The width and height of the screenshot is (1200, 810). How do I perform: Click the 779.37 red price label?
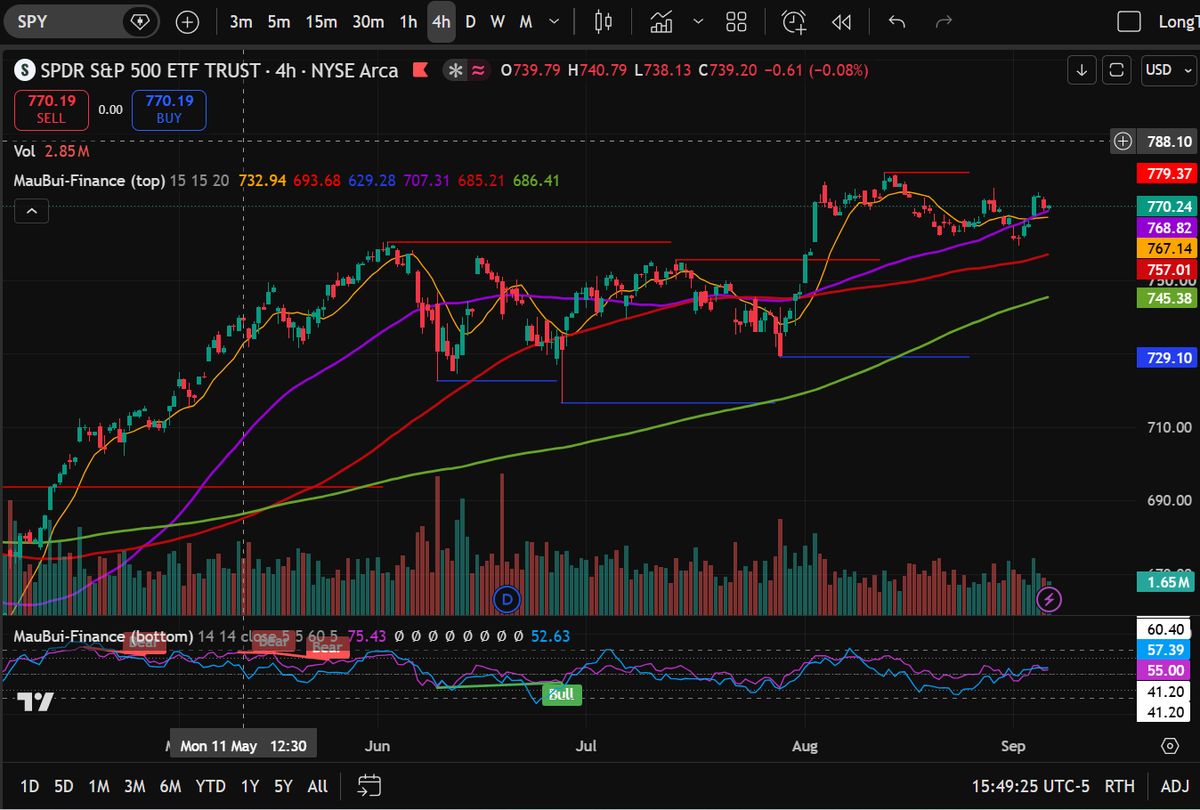[1170, 174]
